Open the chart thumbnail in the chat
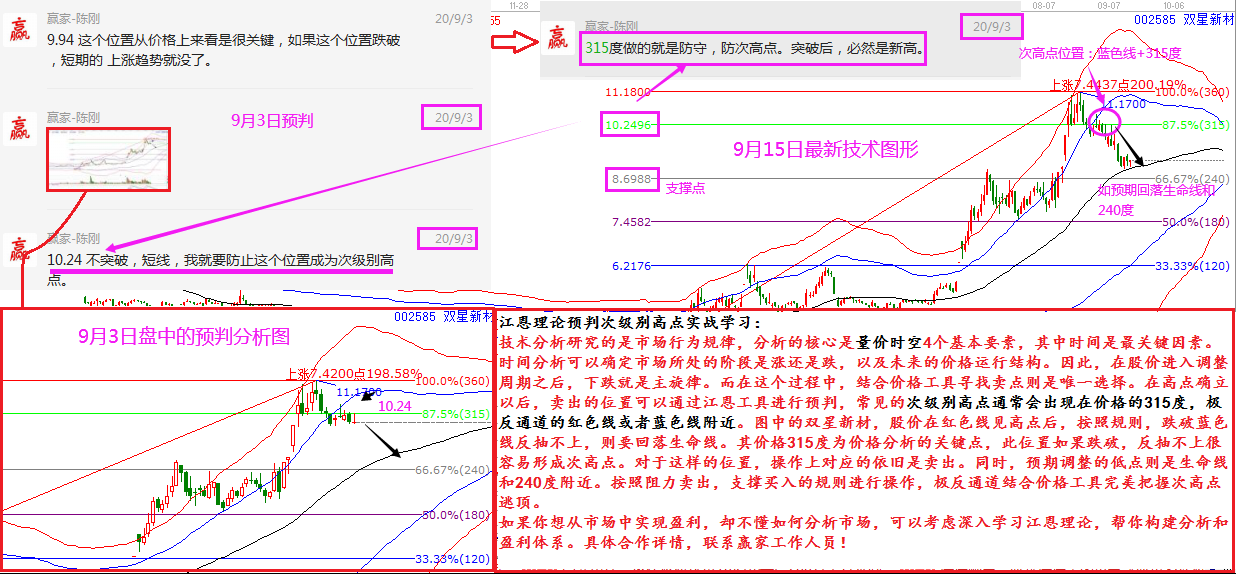Viewport: 1236px width, 574px height. (x=109, y=159)
